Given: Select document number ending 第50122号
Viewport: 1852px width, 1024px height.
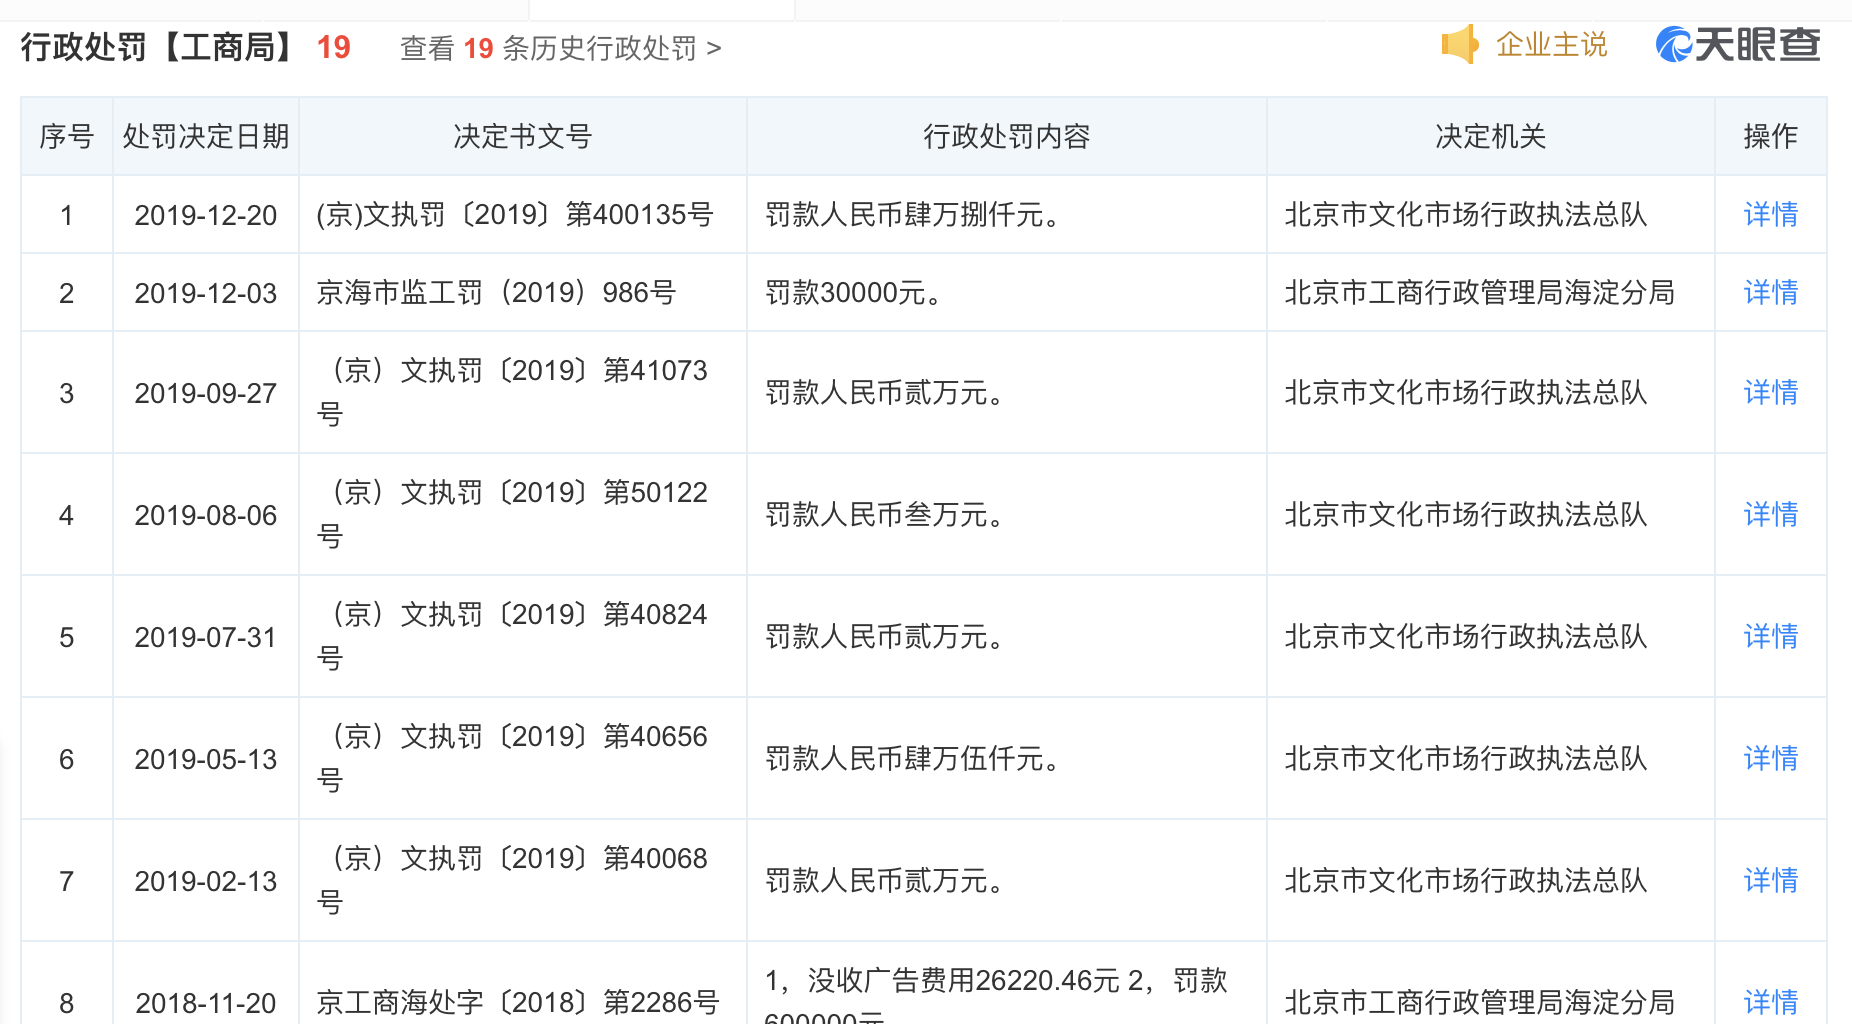Looking at the screenshot, I should pyautogui.click(x=512, y=514).
